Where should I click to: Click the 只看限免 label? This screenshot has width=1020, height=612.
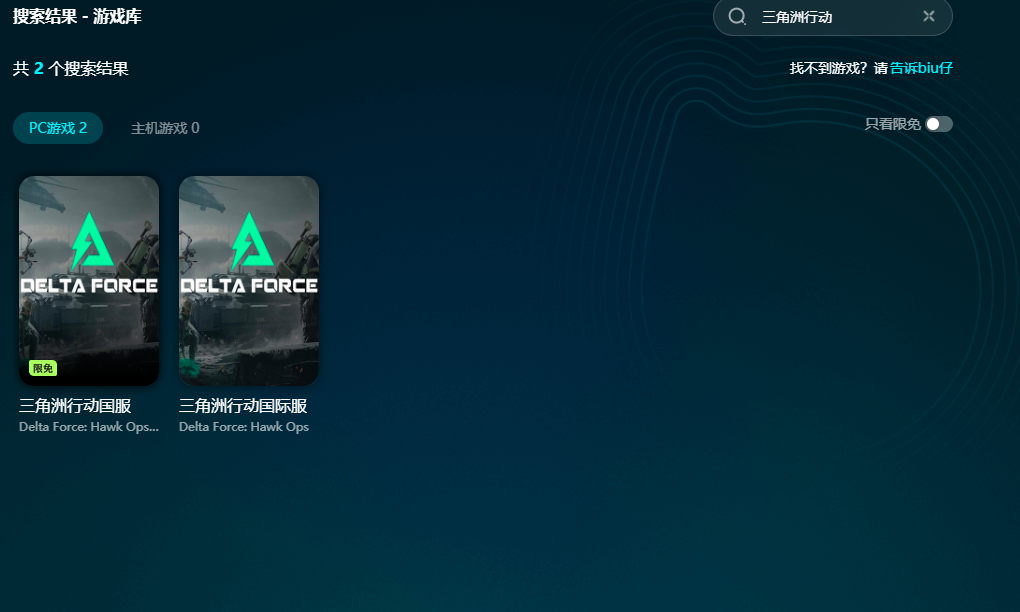coord(892,124)
